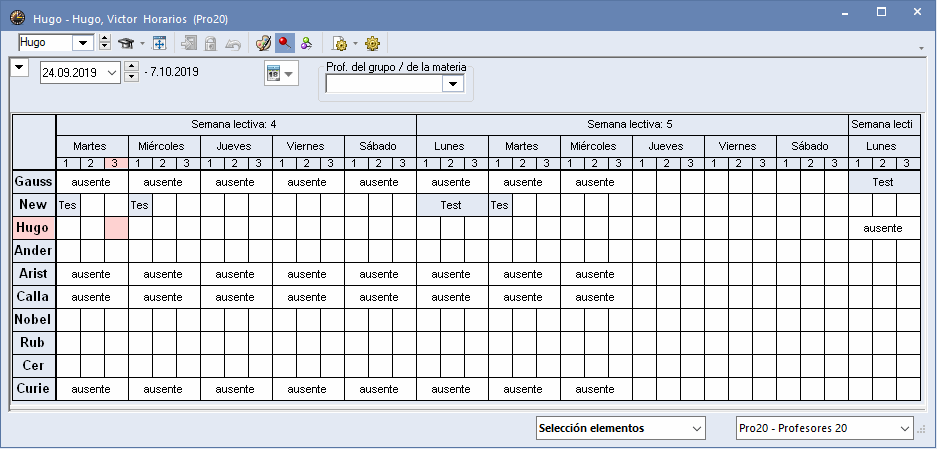Image resolution: width=937 pixels, height=449 pixels.
Task: Click the fit-window-to-timetable icon with blue arrows
Action: coord(159,43)
